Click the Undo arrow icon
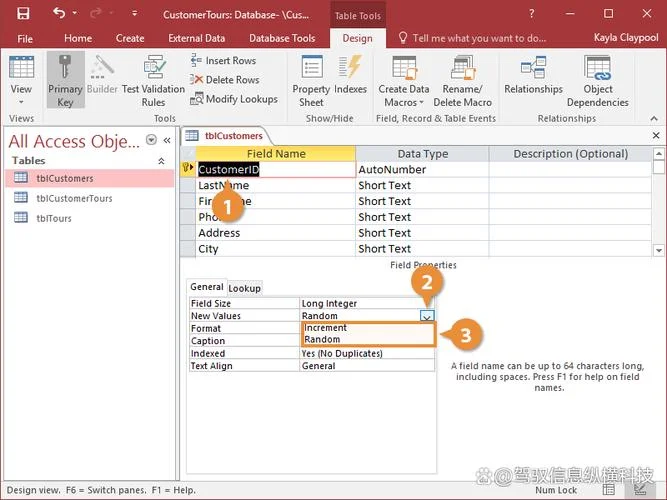Viewport: 667px width, 500px height. (x=59, y=13)
